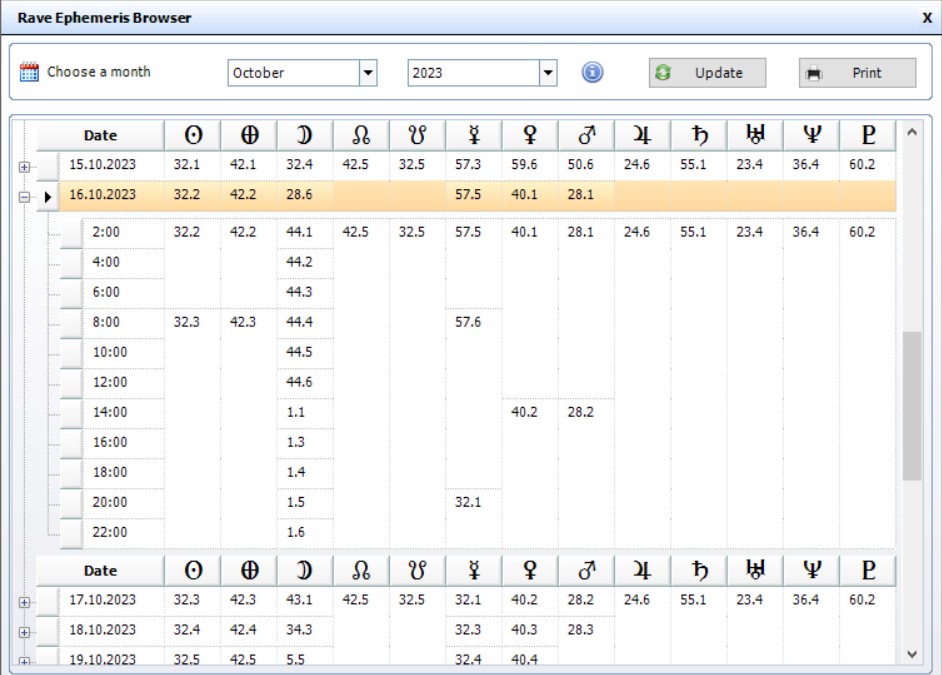Click the Mercury symbol column header
This screenshot has height=675, width=942.
click(x=473, y=135)
